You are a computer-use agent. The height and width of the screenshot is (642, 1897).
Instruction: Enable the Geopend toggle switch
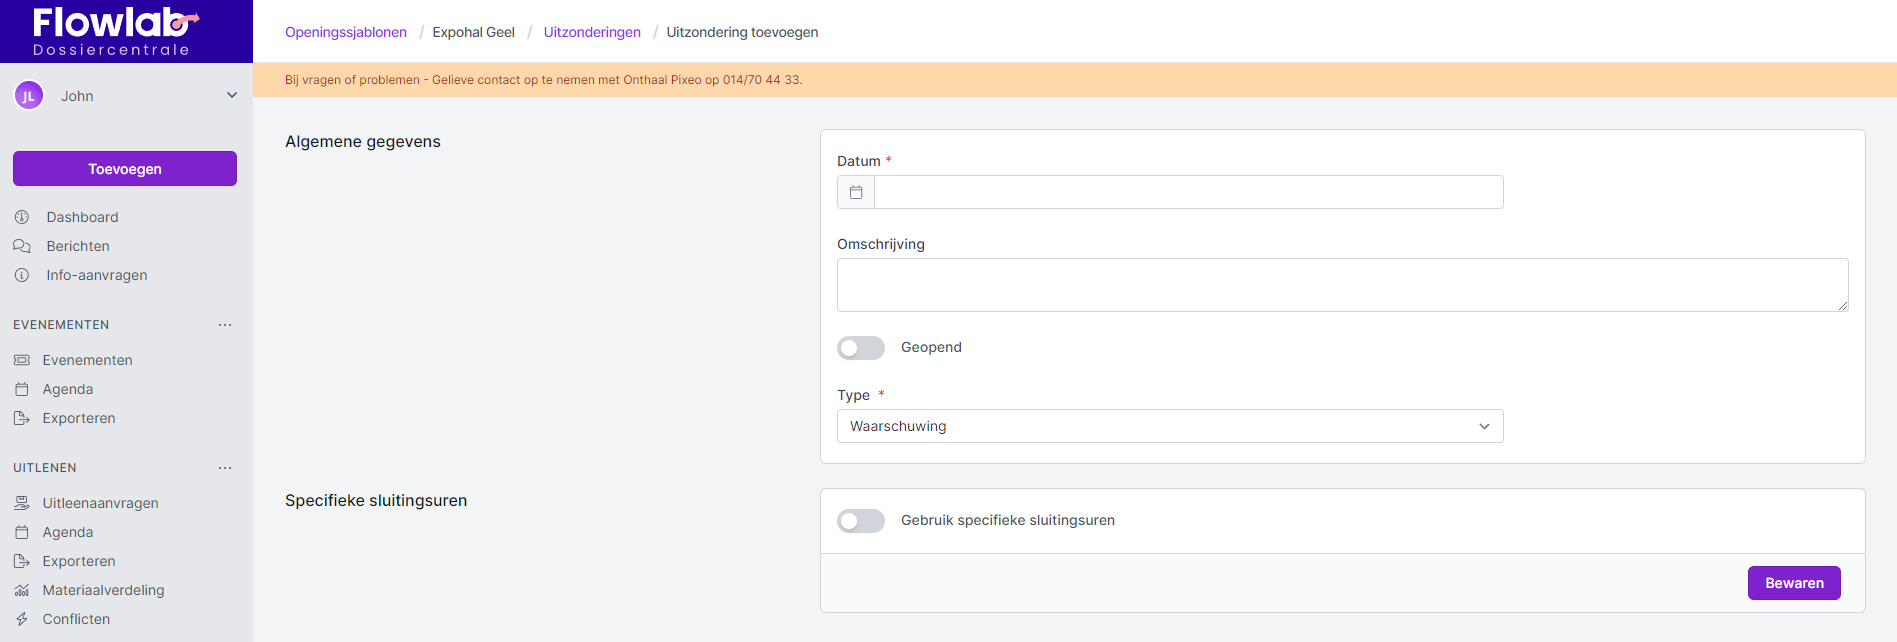pos(861,348)
